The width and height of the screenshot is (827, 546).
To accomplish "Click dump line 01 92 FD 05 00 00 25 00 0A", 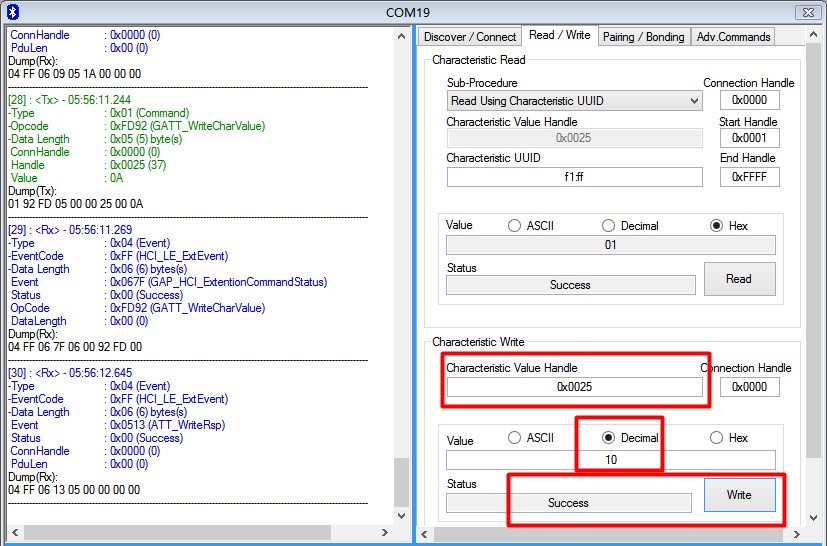I will tap(75, 204).
